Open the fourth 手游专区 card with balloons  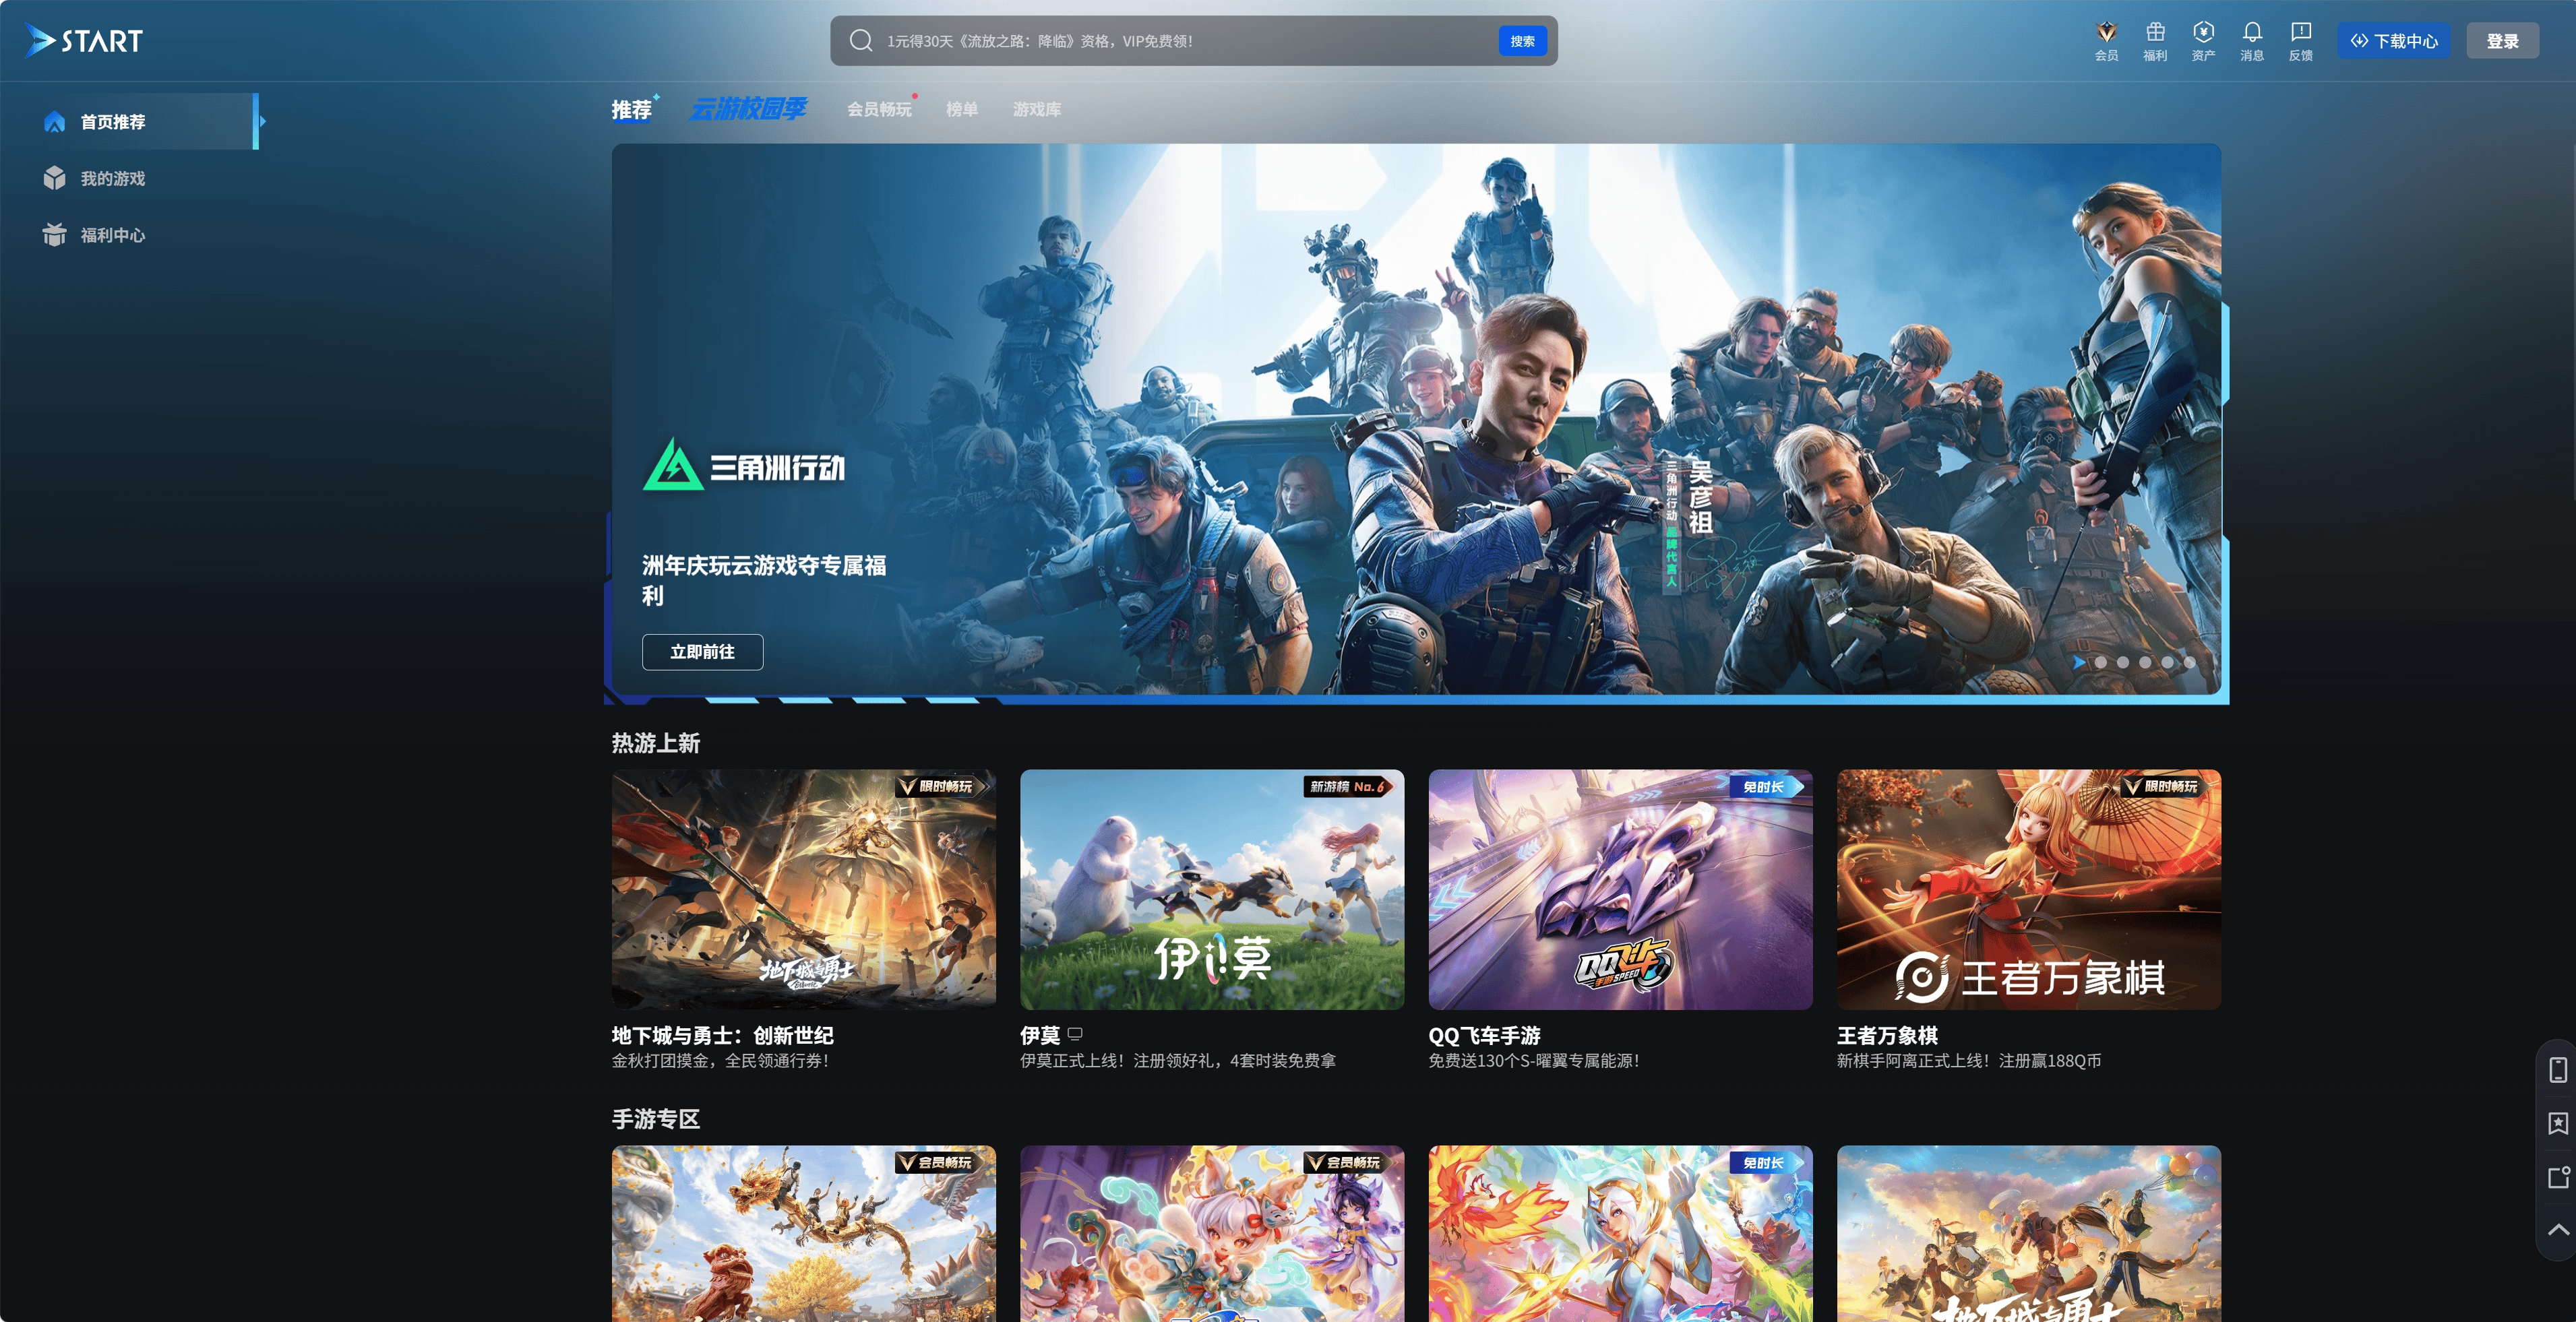(x=2029, y=1234)
